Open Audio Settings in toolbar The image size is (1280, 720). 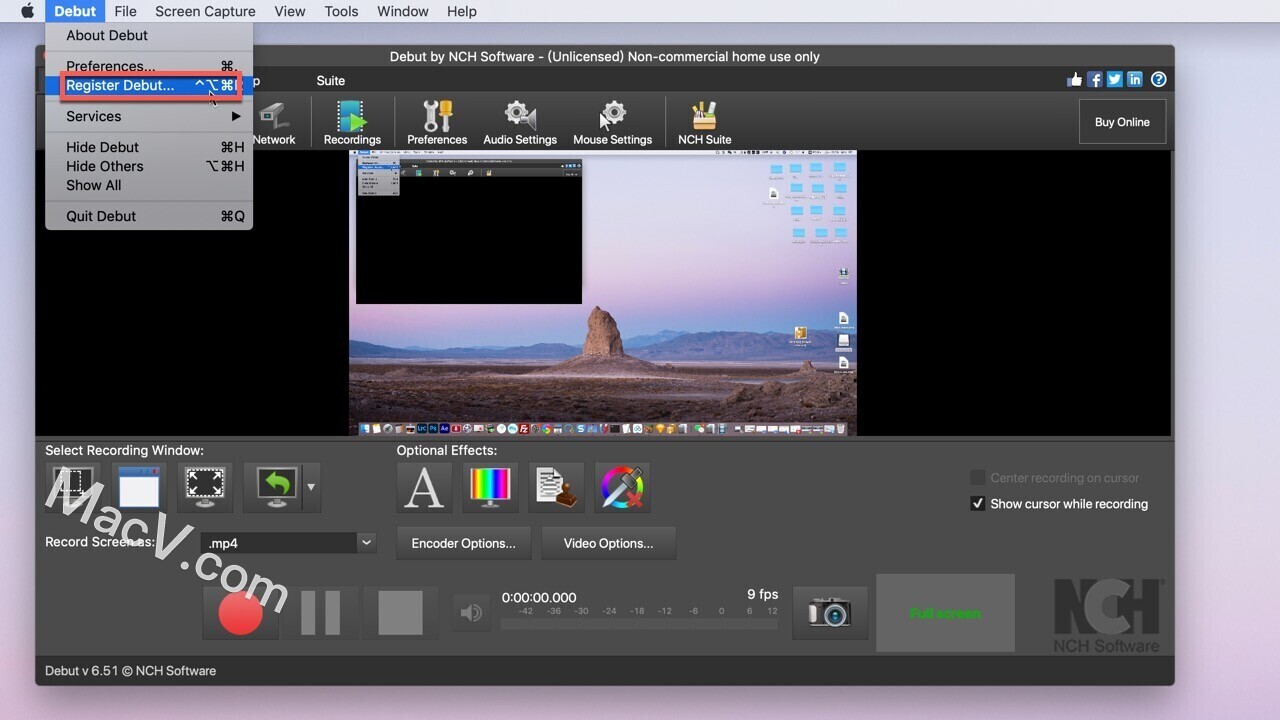tap(520, 123)
